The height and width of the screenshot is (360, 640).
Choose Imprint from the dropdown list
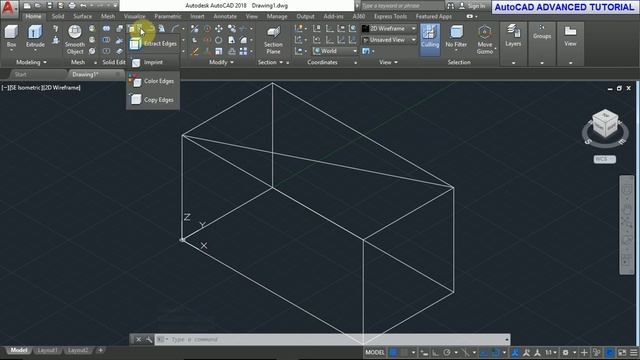point(153,62)
